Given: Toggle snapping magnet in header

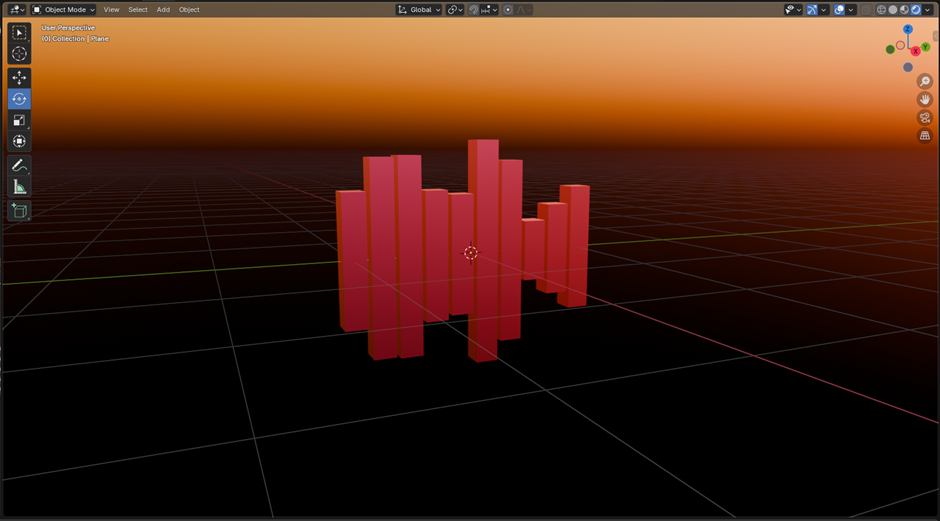Looking at the screenshot, I should point(471,10).
